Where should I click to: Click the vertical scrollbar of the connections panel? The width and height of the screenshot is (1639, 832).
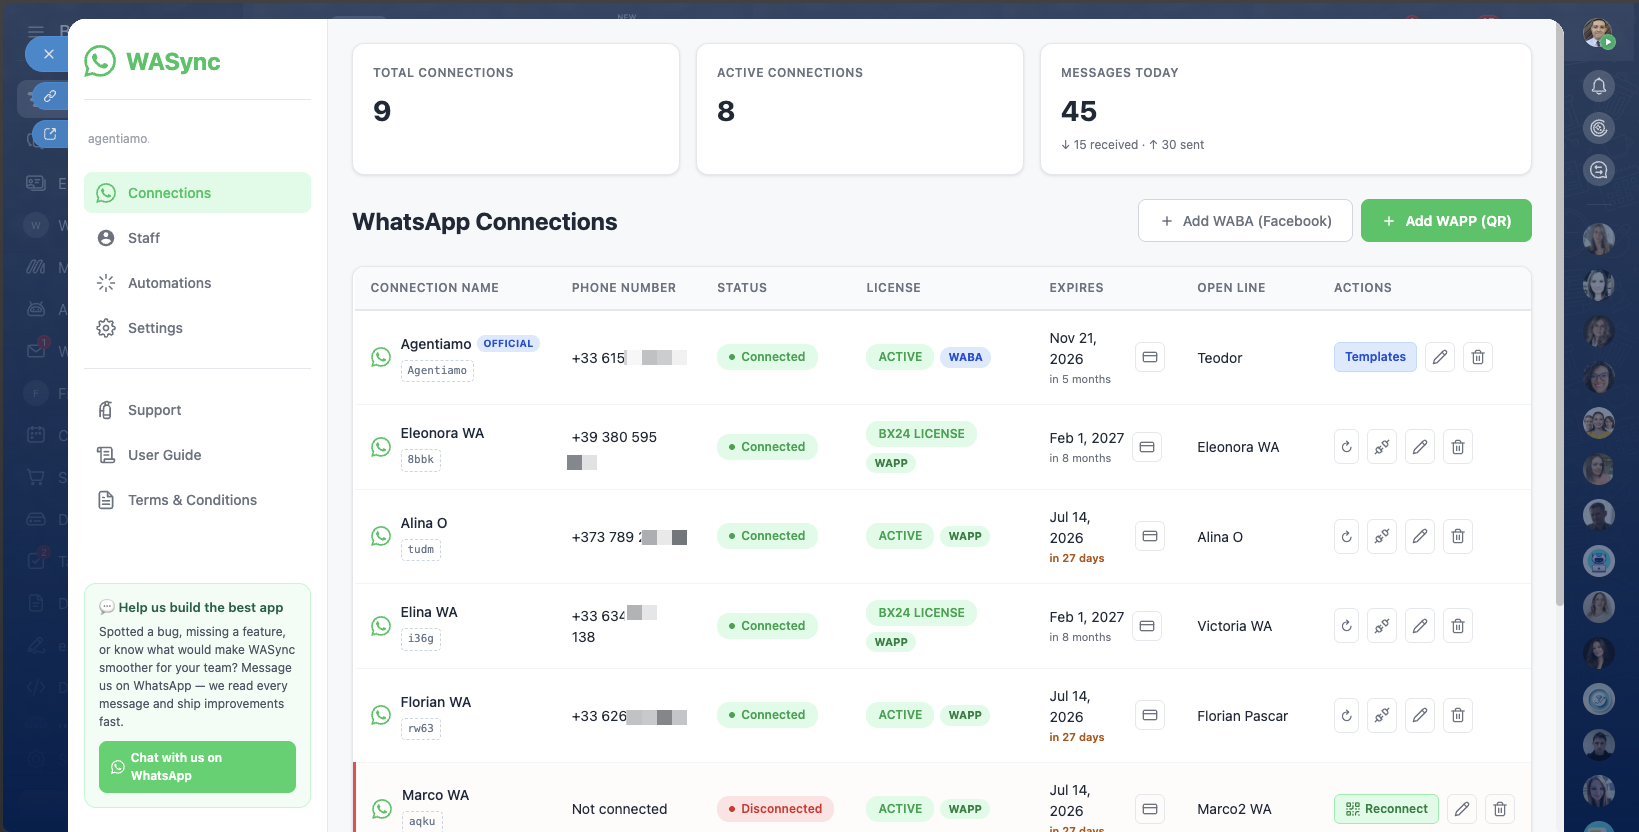[1559, 310]
